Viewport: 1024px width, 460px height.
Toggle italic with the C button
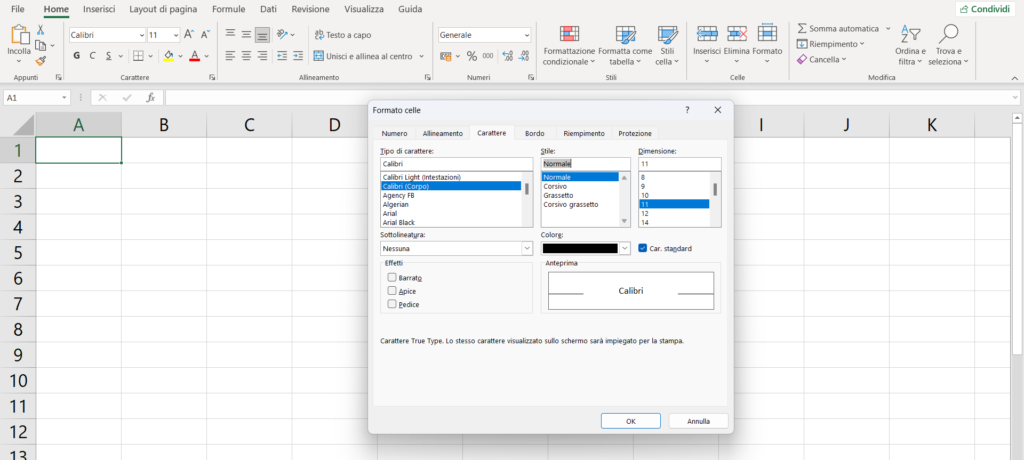point(93,56)
